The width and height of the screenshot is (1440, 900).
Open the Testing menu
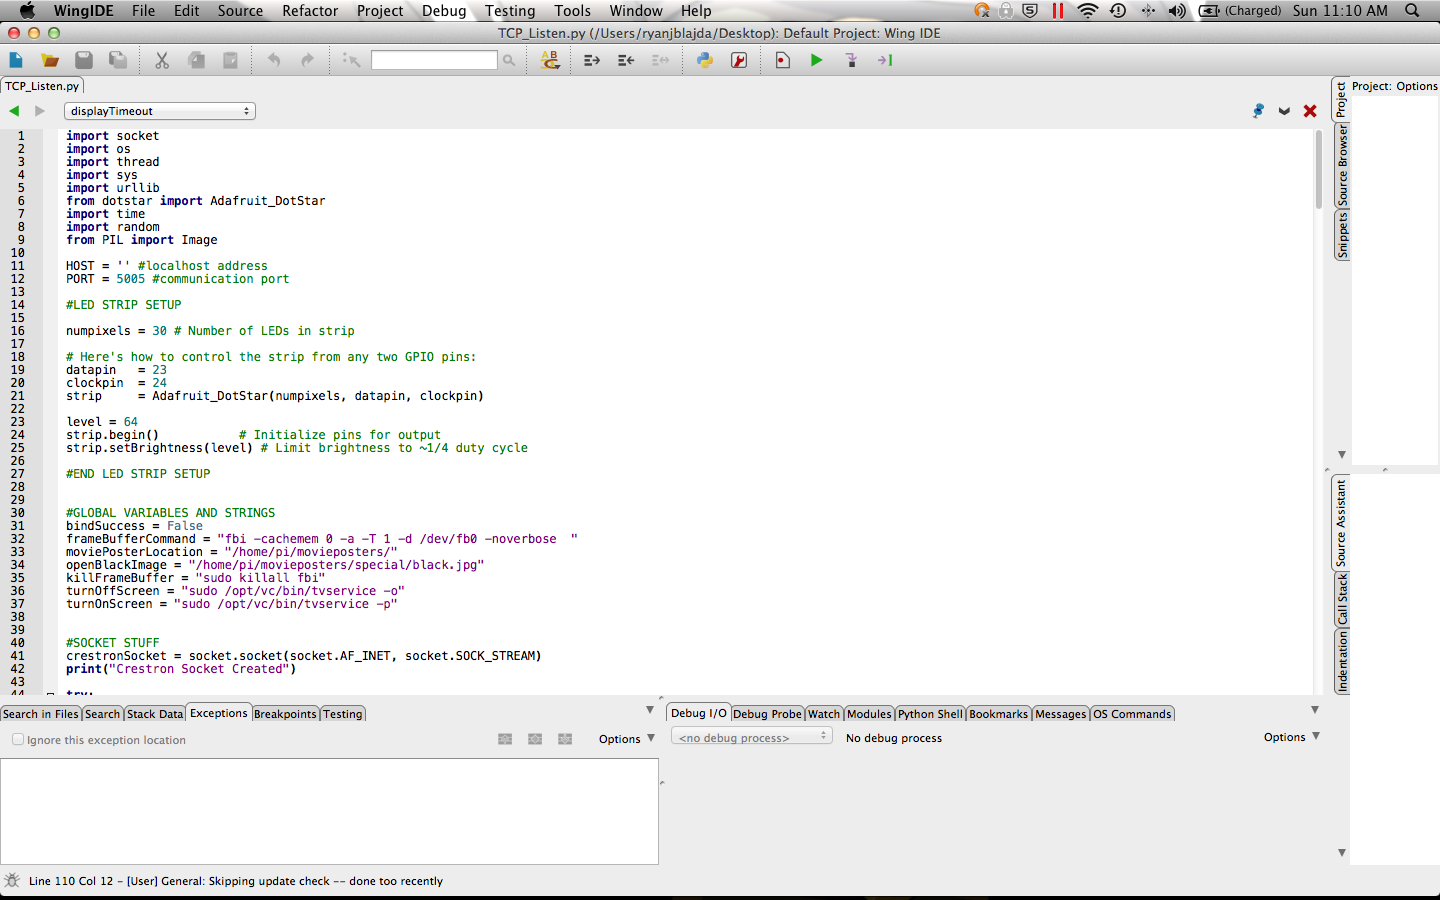[510, 11]
